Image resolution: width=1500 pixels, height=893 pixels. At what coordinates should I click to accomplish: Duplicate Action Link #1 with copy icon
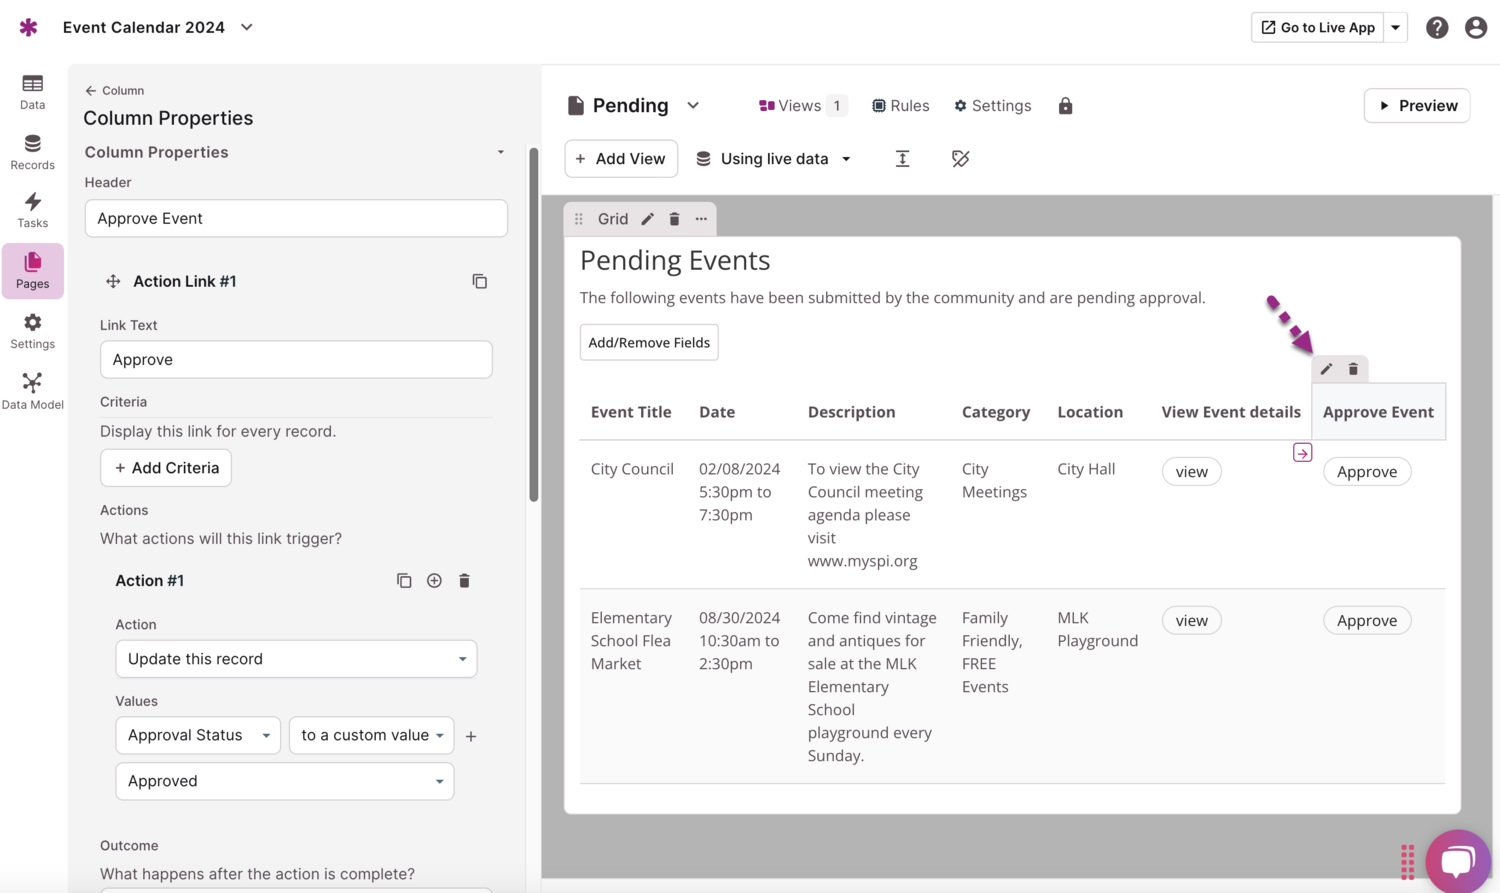tap(480, 282)
